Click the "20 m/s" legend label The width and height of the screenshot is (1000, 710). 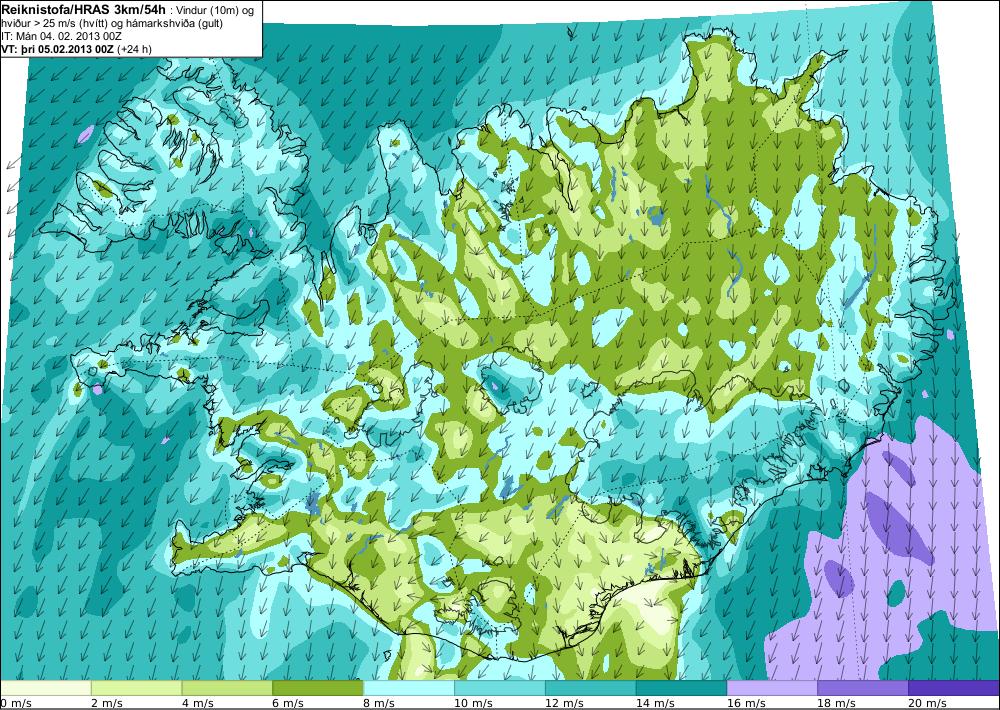[927, 703]
